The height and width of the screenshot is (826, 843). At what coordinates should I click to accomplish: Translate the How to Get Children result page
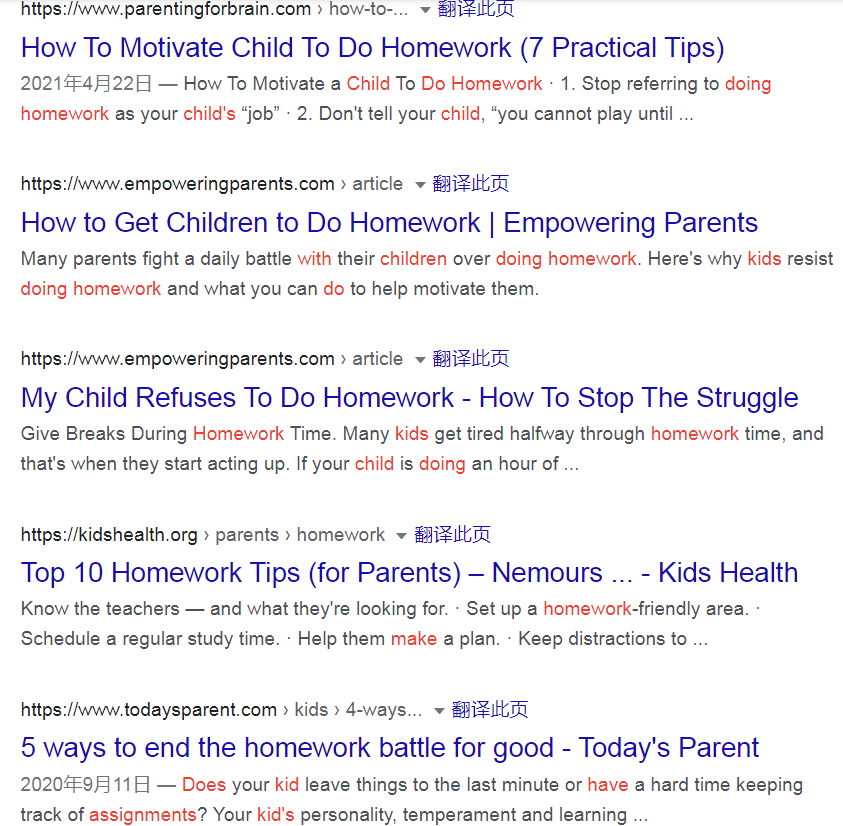(x=470, y=184)
